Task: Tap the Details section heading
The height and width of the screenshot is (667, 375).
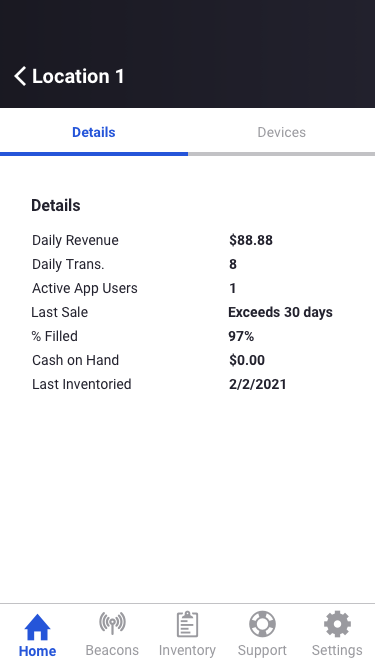Action: pos(56,205)
